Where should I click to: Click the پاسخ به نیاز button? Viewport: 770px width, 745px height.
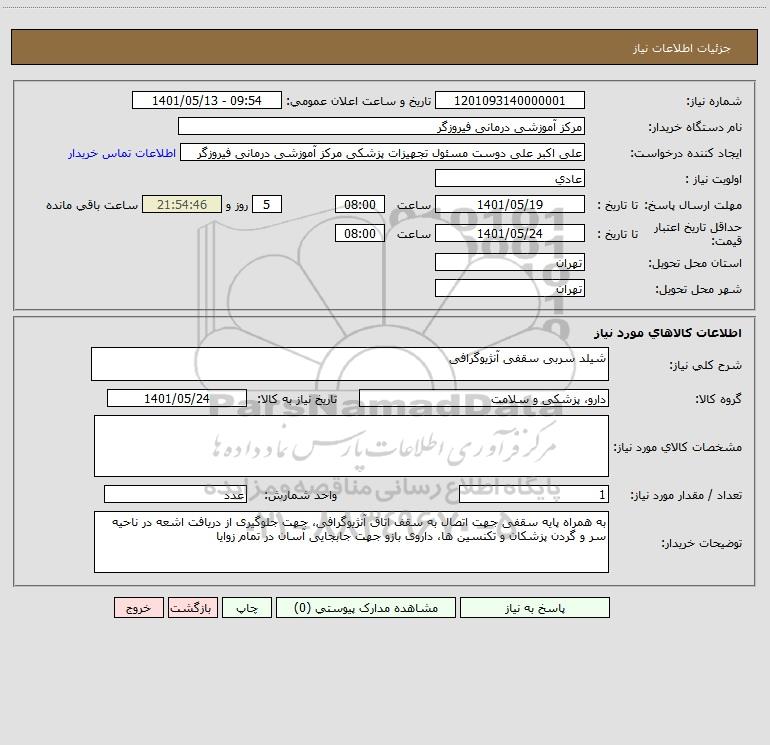[x=535, y=608]
